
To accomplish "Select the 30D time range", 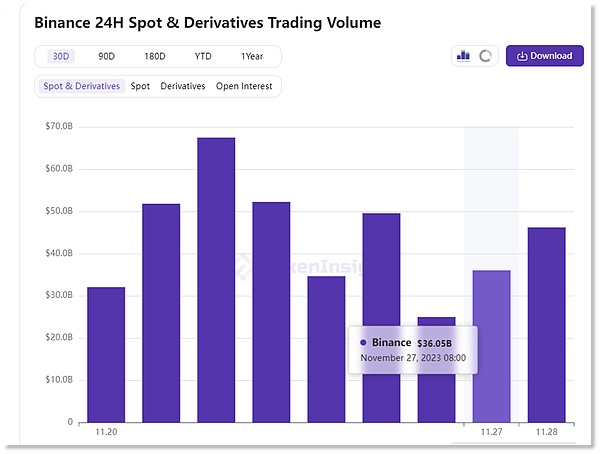I will tap(63, 56).
